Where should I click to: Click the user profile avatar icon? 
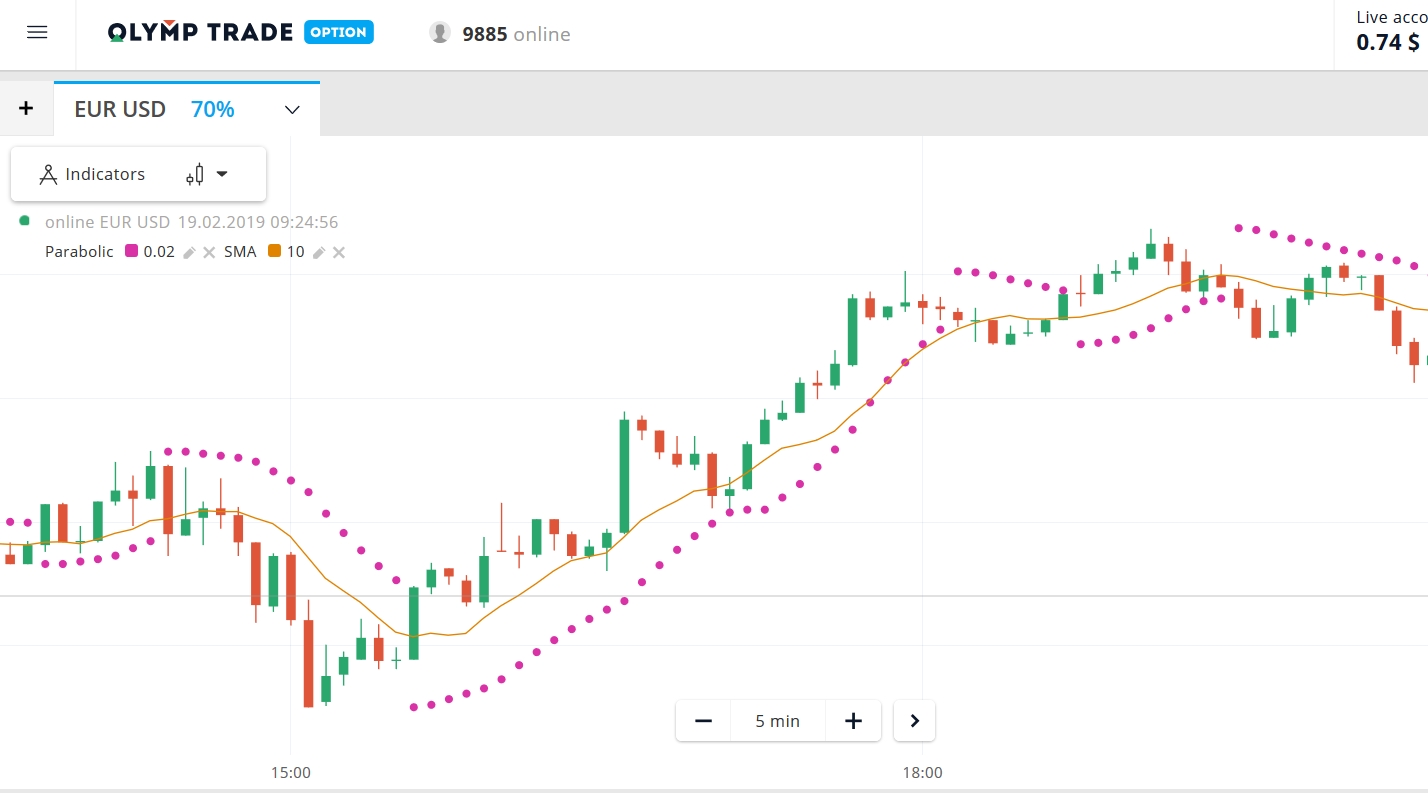[x=439, y=31]
